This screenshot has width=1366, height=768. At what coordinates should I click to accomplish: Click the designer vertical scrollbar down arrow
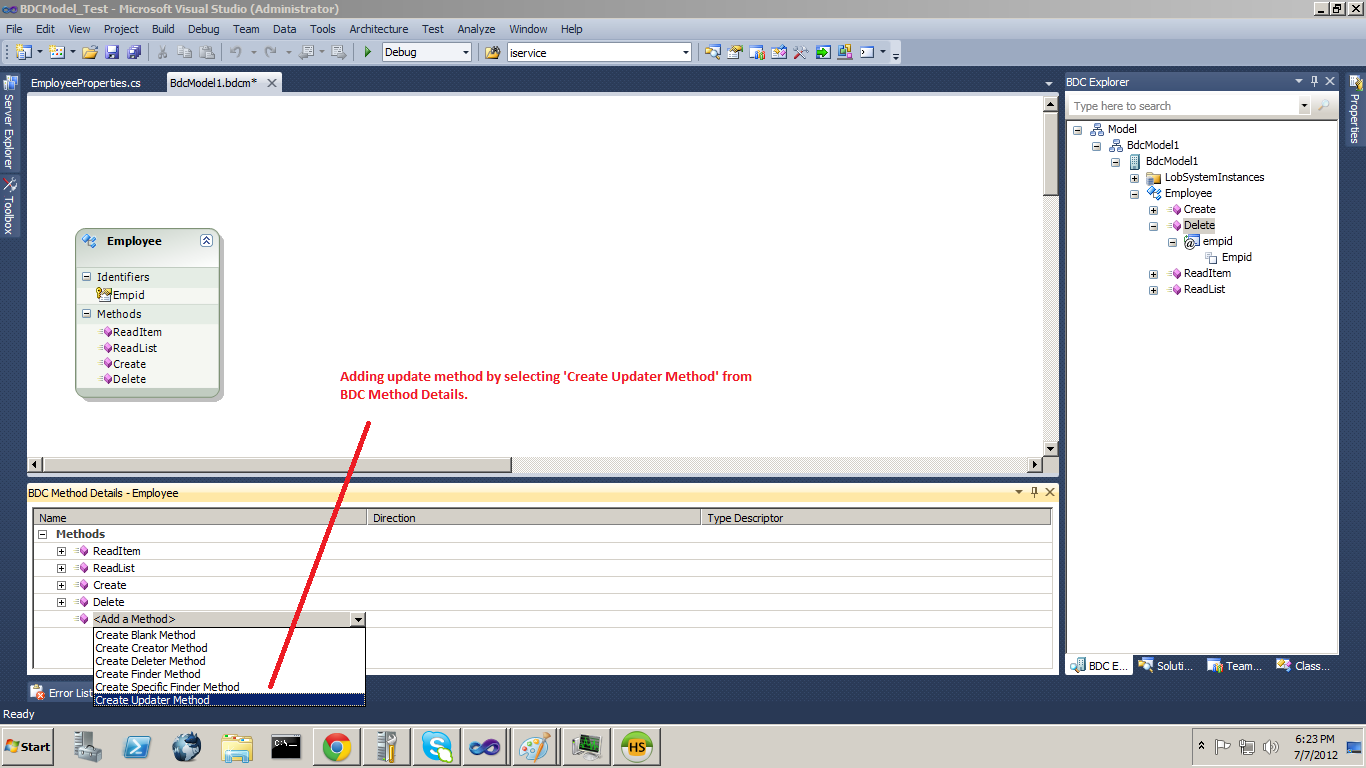point(1050,449)
